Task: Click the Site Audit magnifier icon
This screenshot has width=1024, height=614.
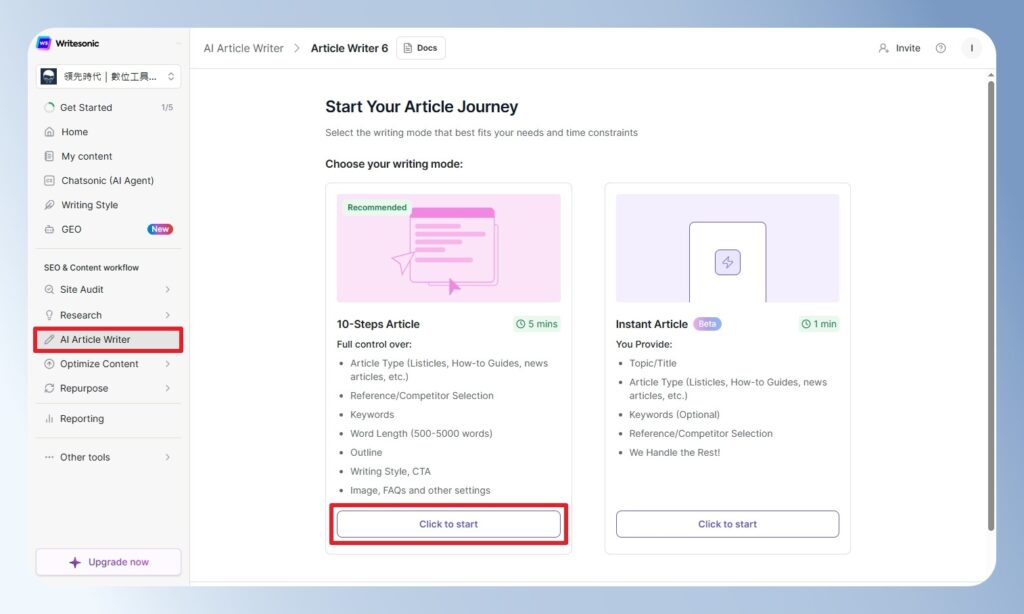Action: point(49,289)
